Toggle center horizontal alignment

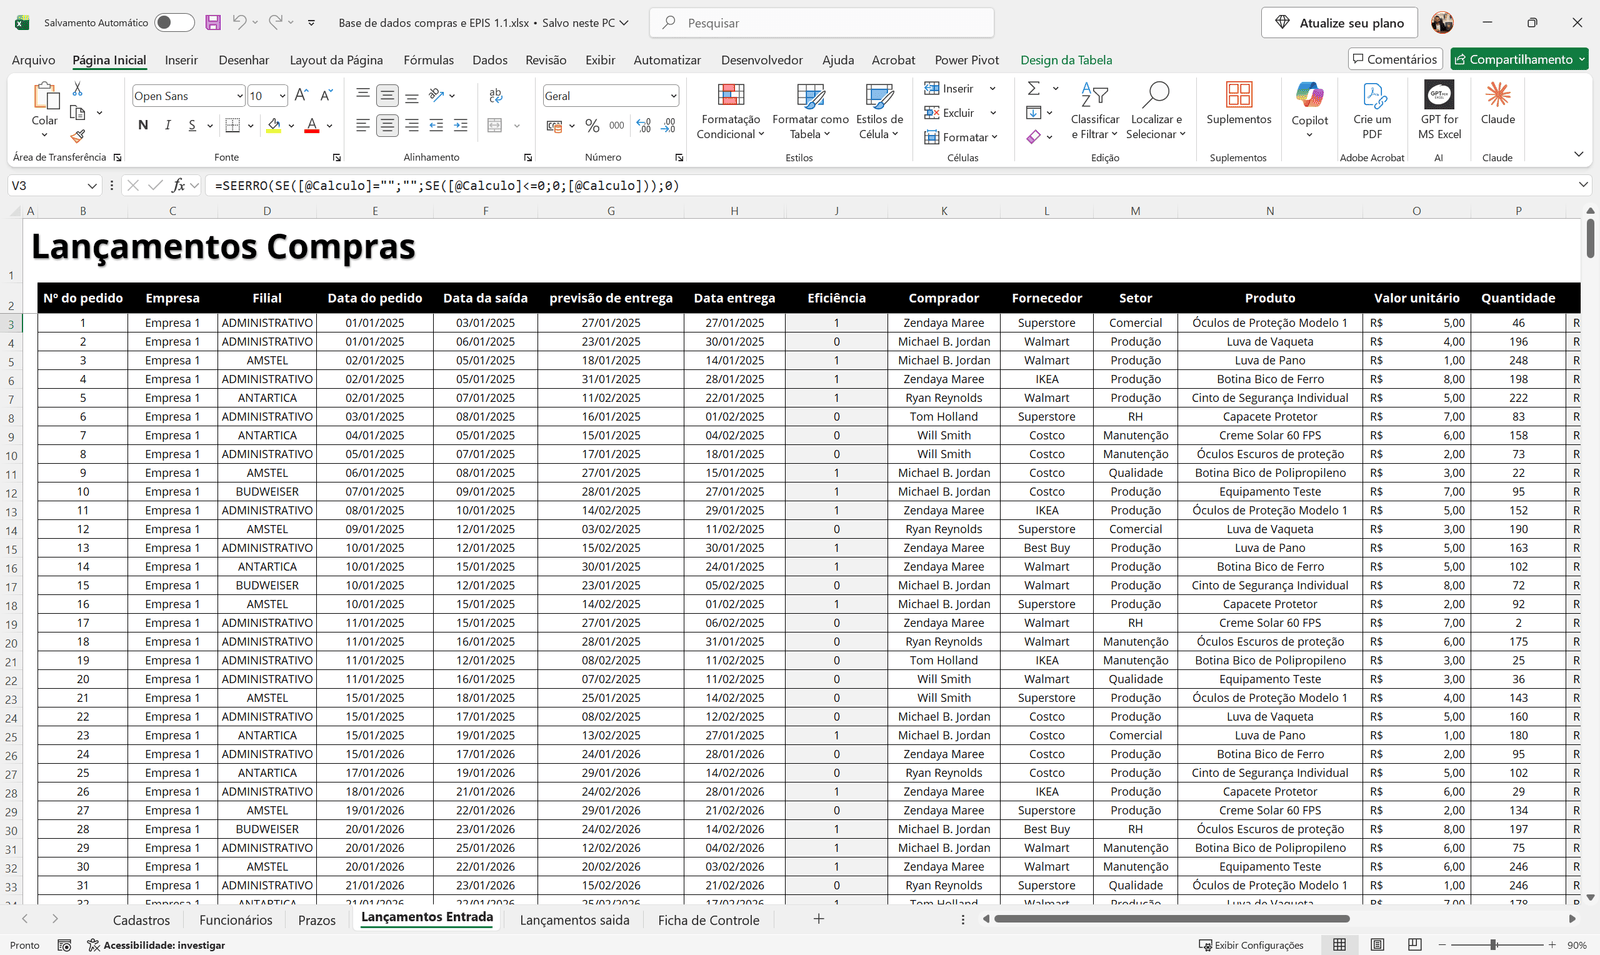click(387, 125)
